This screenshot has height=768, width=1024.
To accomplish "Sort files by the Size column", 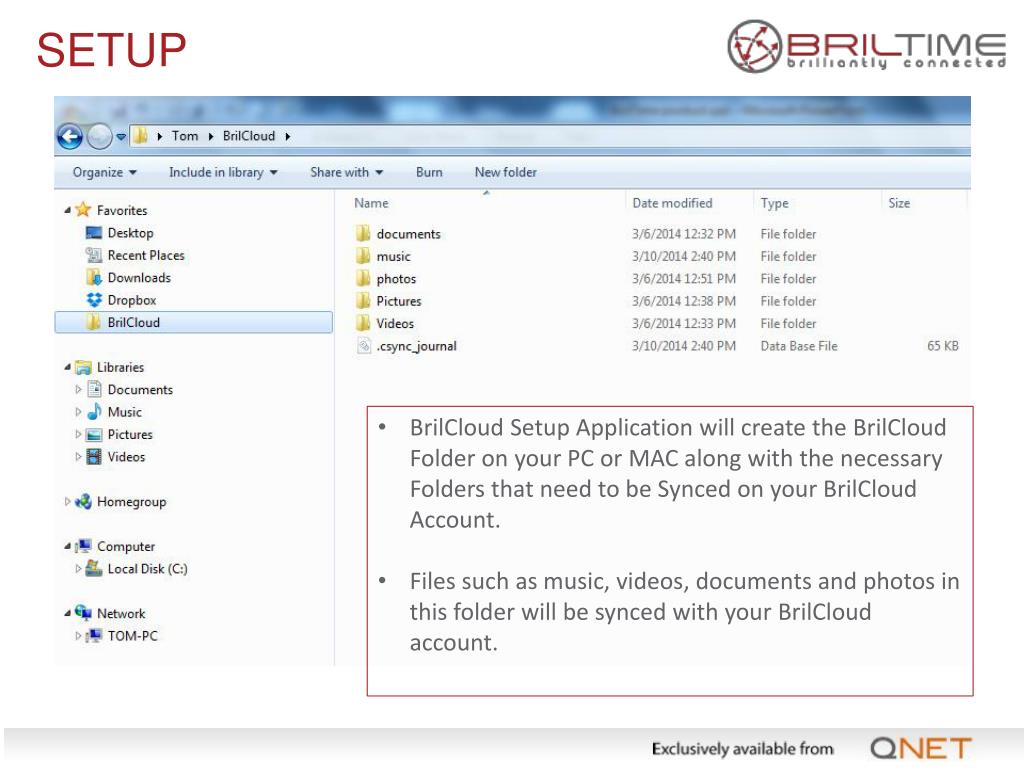I will (x=899, y=203).
